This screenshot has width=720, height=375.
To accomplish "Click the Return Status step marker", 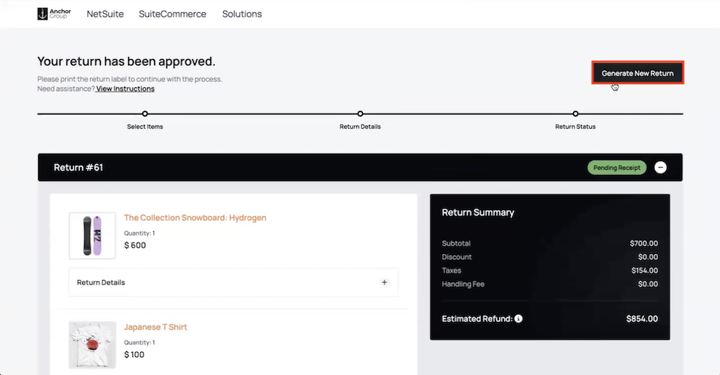I will [575, 113].
